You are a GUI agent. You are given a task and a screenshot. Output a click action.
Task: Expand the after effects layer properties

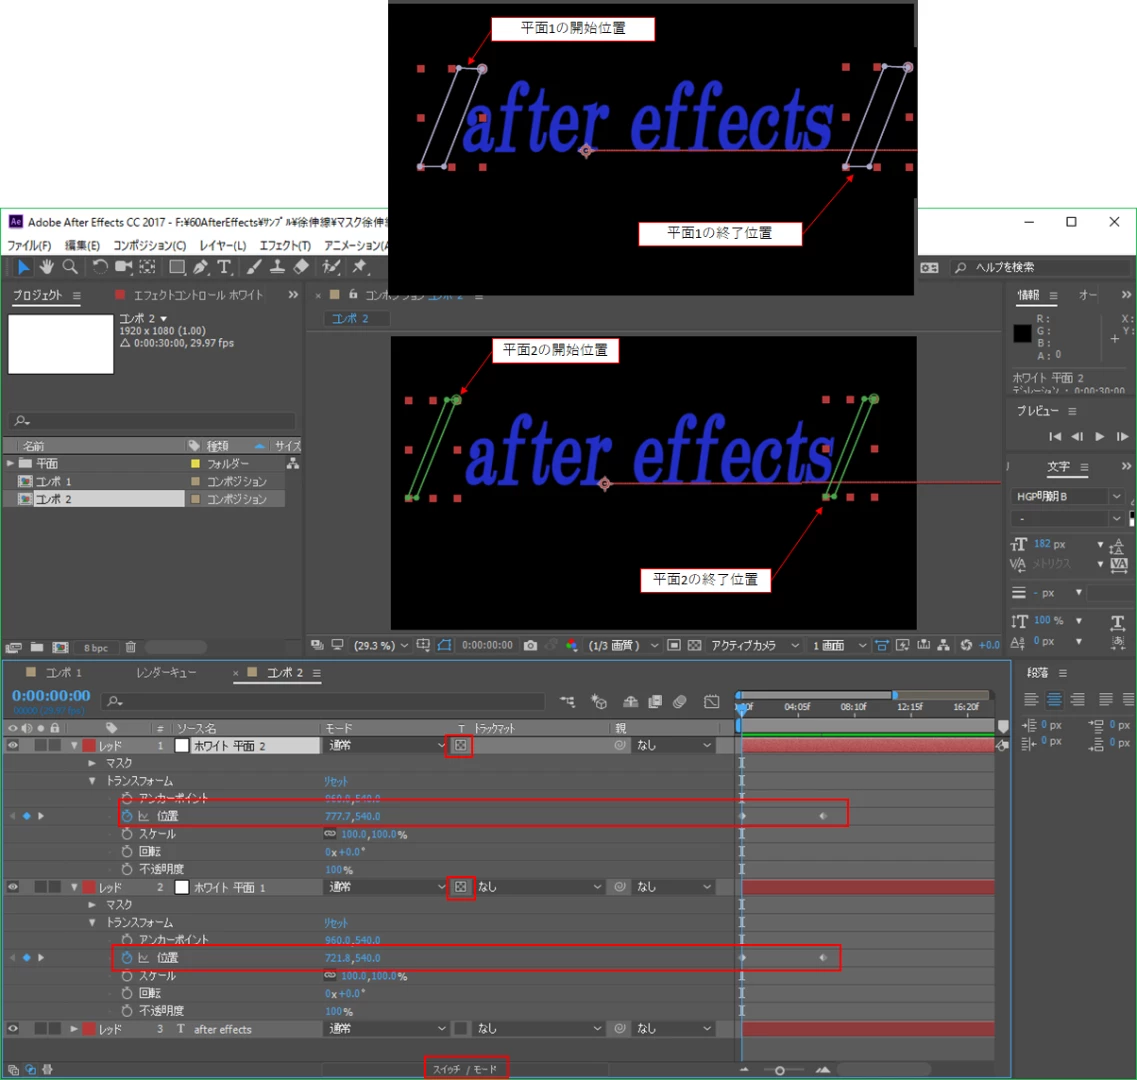point(74,1029)
